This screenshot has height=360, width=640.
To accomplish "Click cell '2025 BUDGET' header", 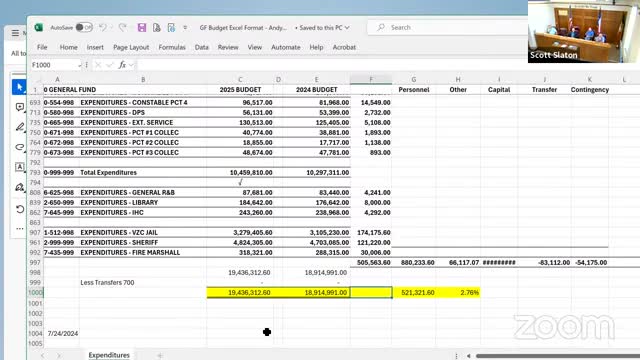I will click(240, 90).
